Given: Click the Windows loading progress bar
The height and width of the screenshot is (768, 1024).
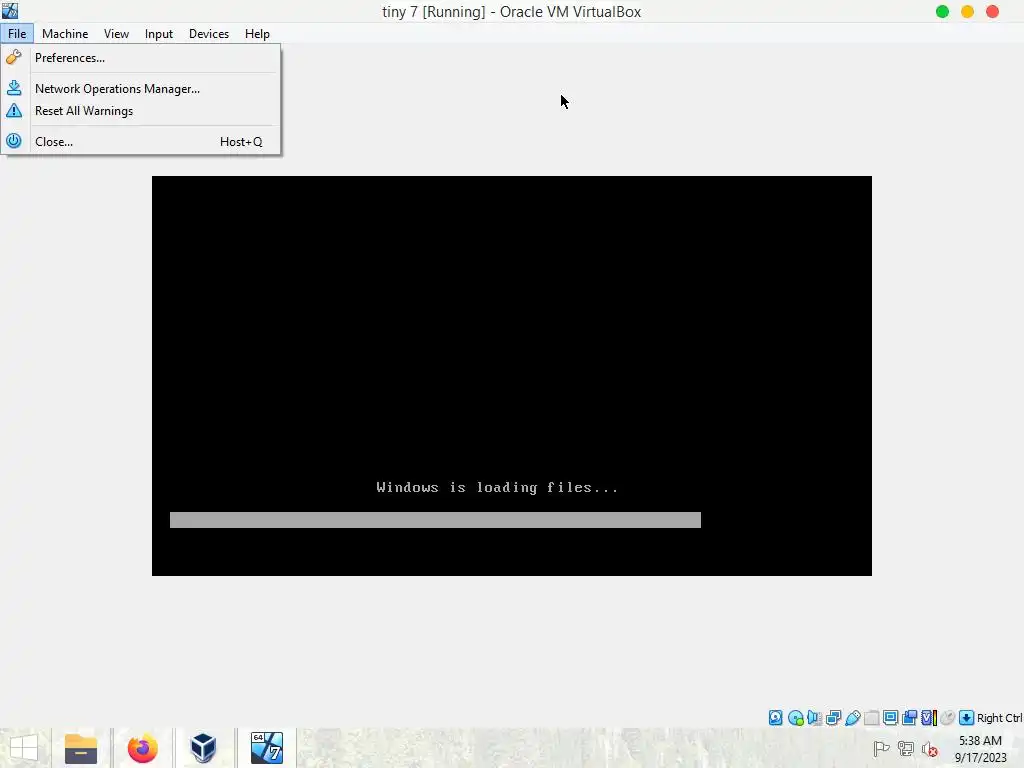Looking at the screenshot, I should (435, 520).
